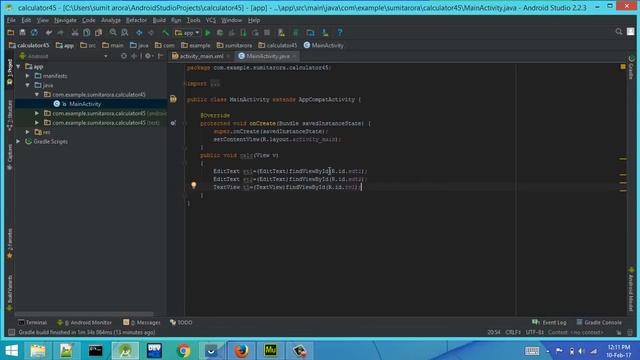Screen dimensions: 640x360
Task: Open the Terminal tool window
Action: coord(33,322)
